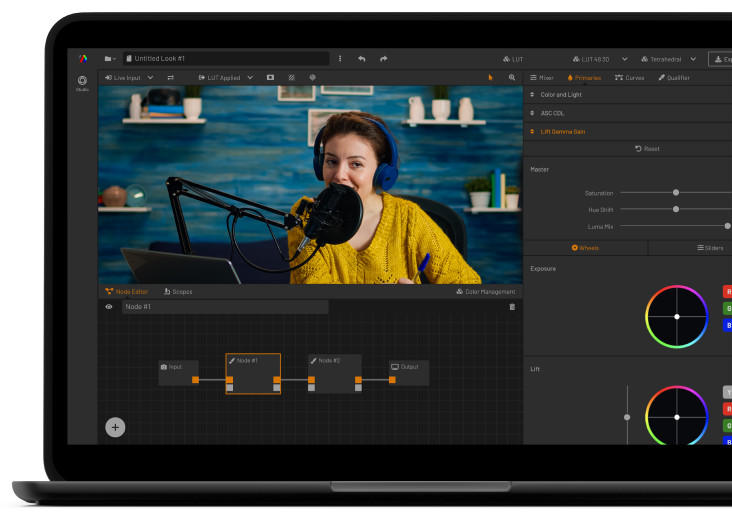Viewport: 732px width, 520px height.
Task: Click the colorful app logo icon
Action: click(83, 58)
